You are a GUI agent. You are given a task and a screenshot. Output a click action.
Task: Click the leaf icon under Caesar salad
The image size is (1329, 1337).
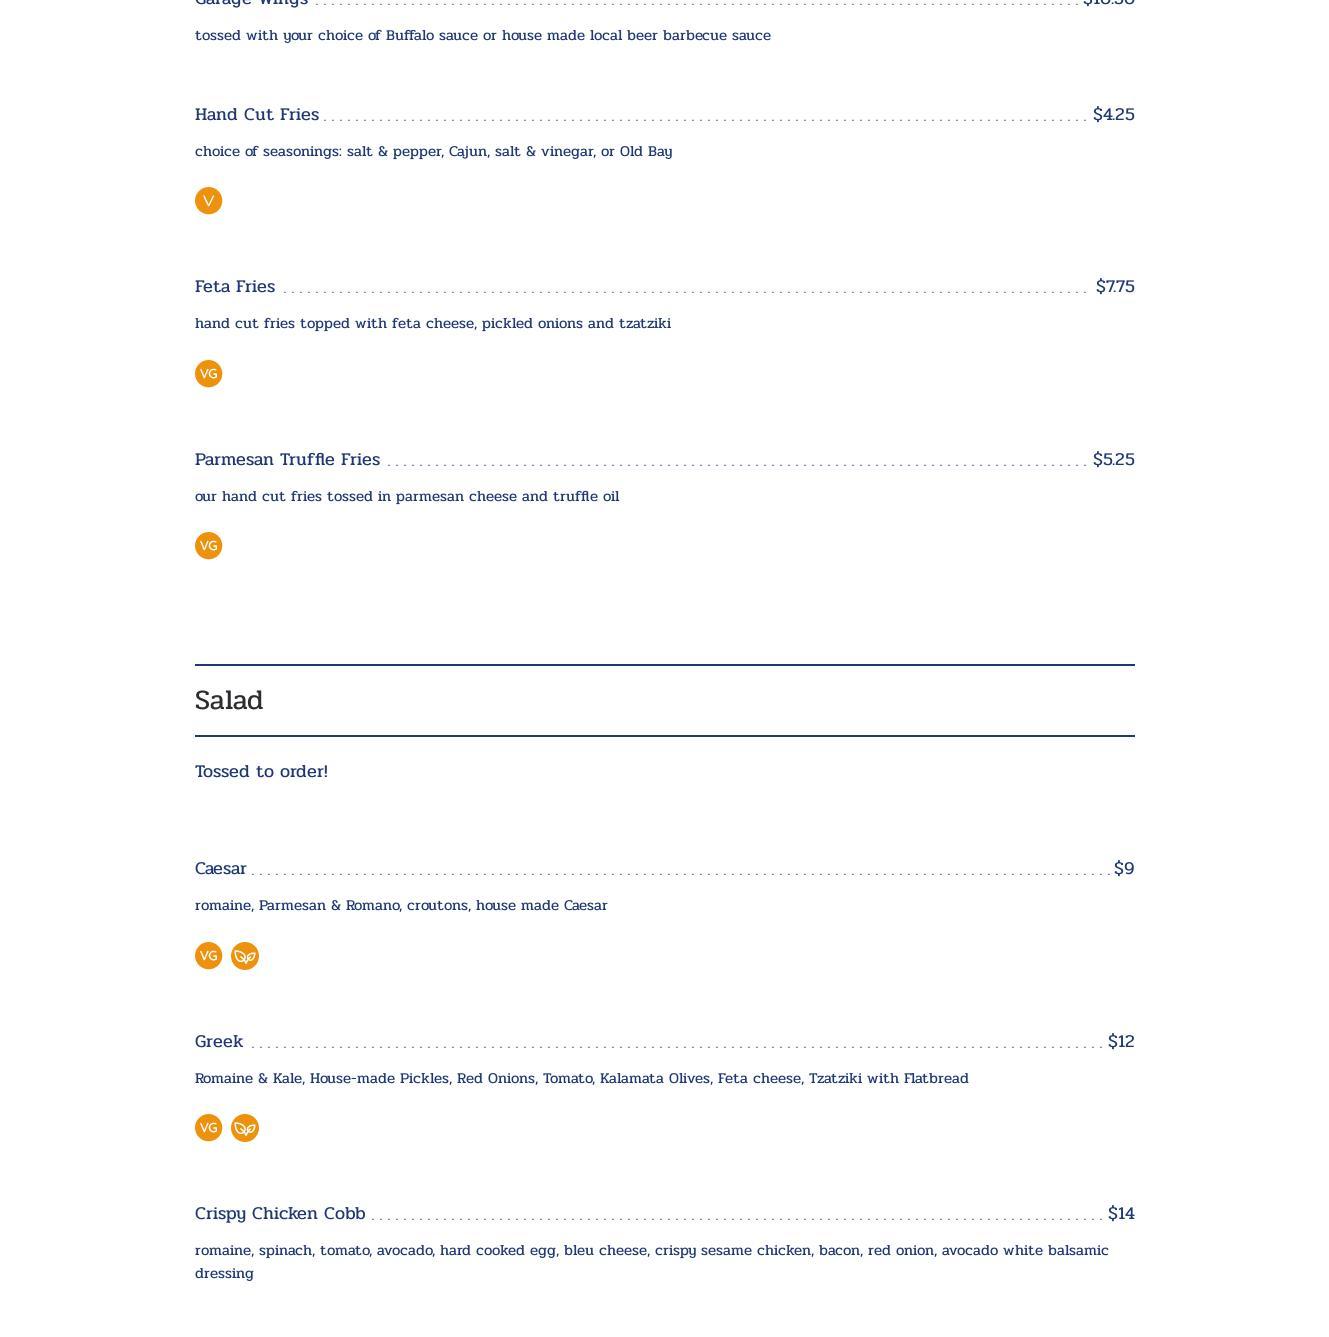click(245, 956)
